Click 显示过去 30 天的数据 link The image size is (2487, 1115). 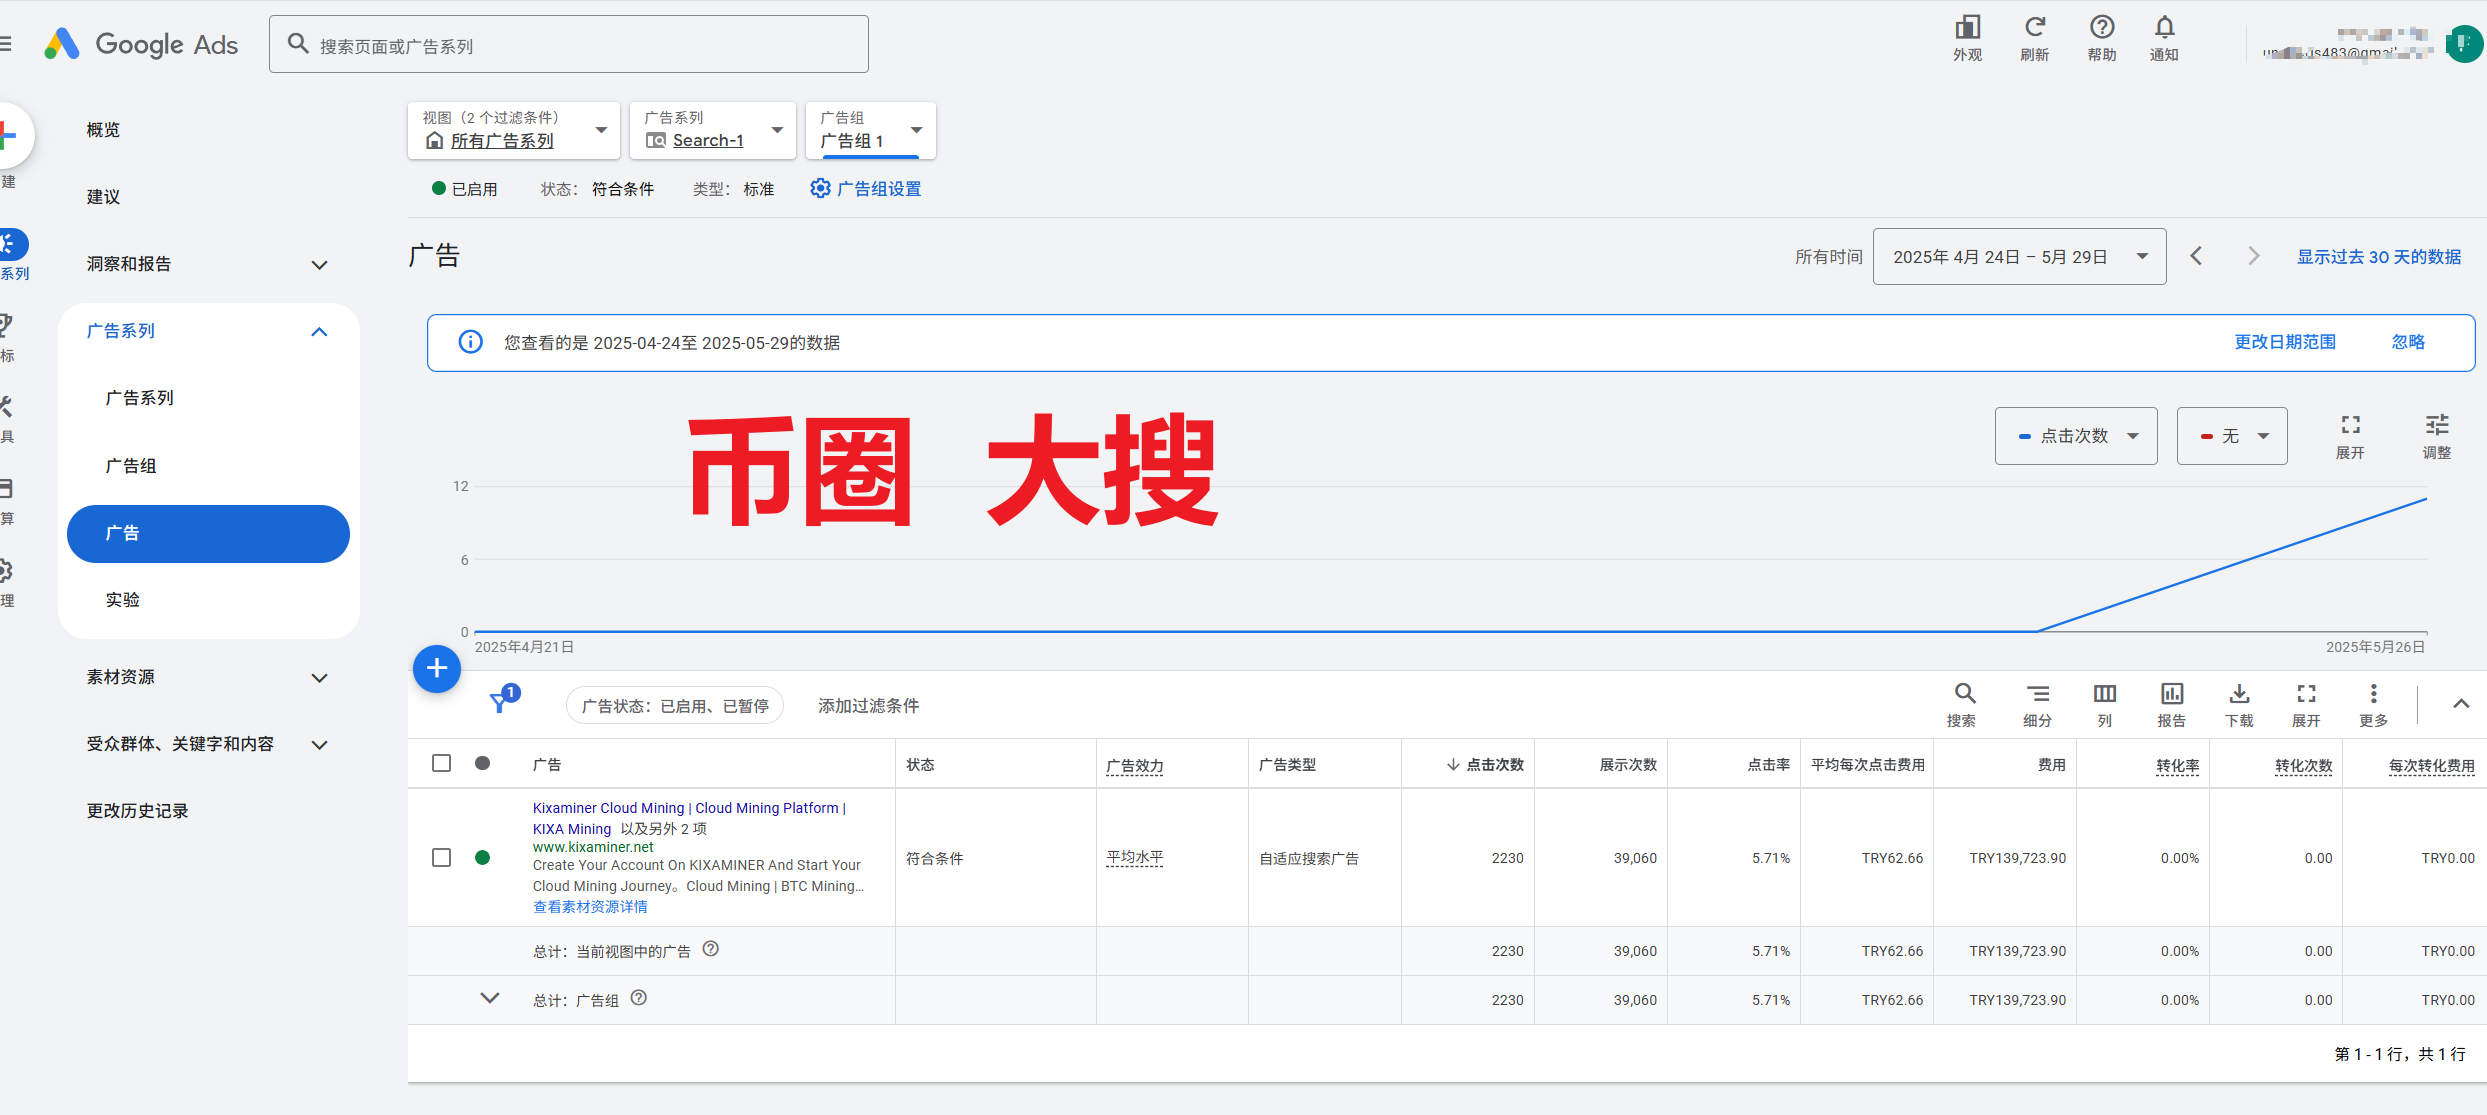(x=2378, y=257)
